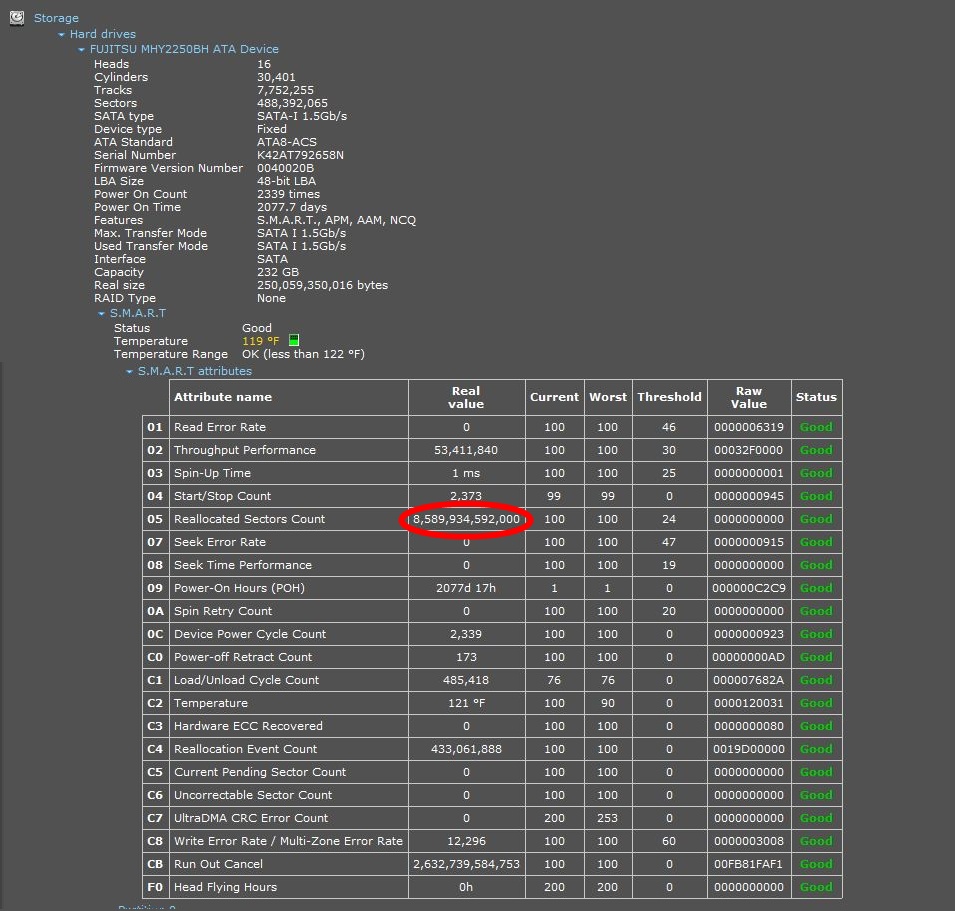Viewport: 955px width, 911px height.
Task: Click the value 121 °F
Action: click(x=467, y=703)
